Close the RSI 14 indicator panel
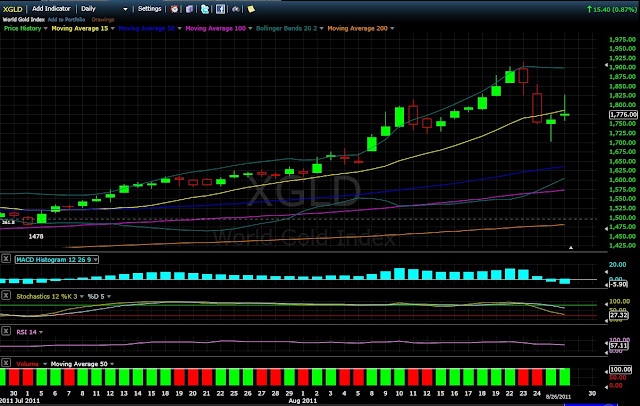 6,331
